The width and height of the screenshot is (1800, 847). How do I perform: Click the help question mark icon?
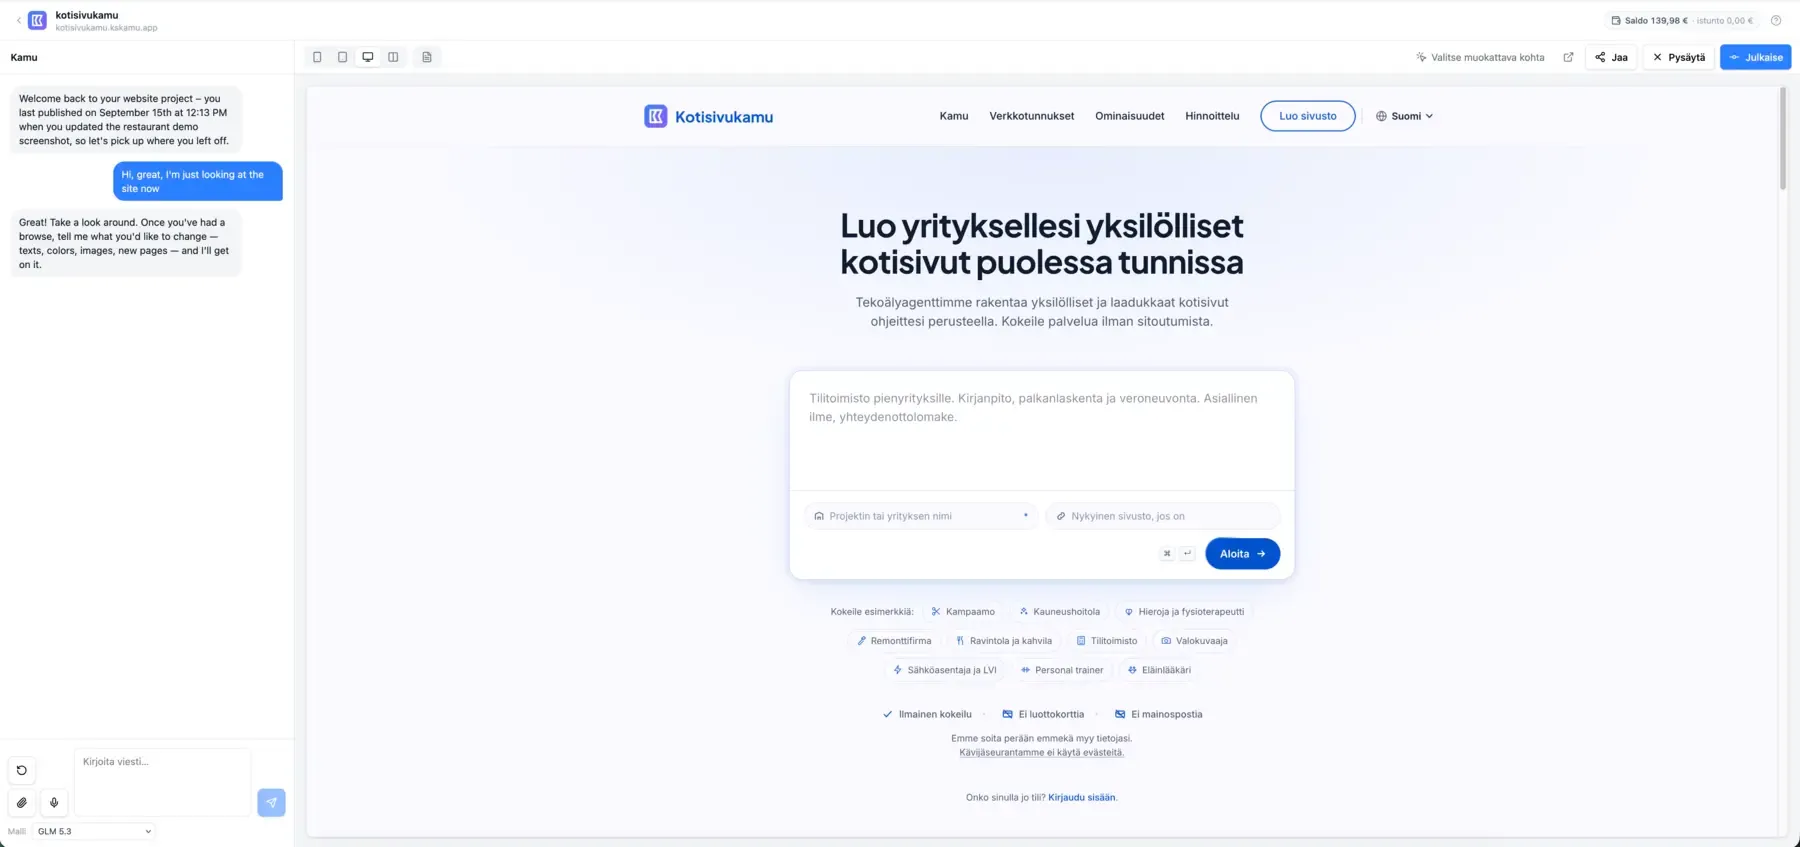(1776, 20)
